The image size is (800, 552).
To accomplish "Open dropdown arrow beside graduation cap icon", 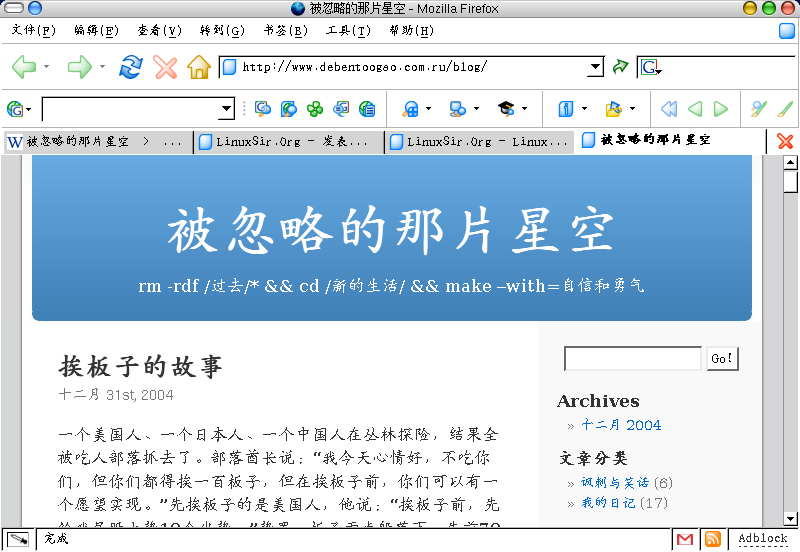I will (x=524, y=109).
